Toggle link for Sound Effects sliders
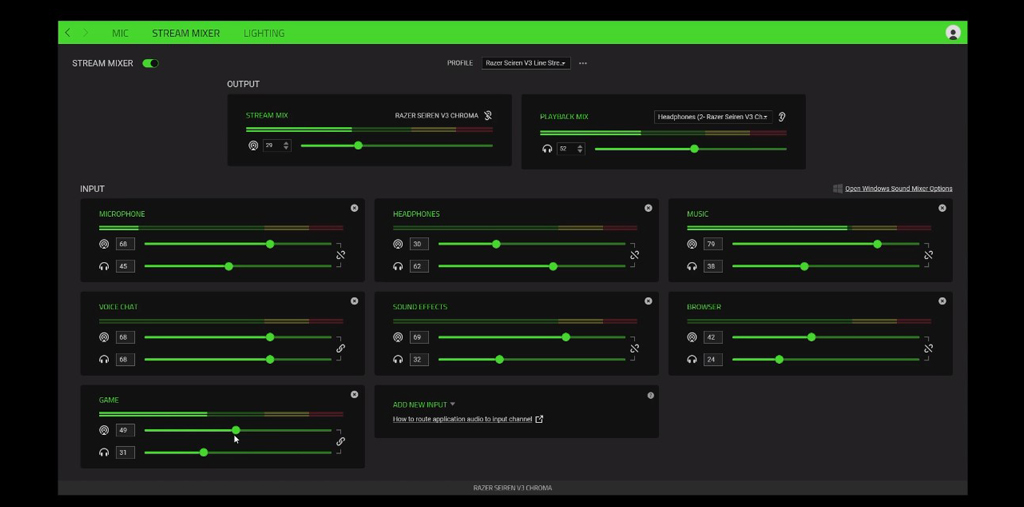This screenshot has width=1024, height=507. pyautogui.click(x=634, y=348)
